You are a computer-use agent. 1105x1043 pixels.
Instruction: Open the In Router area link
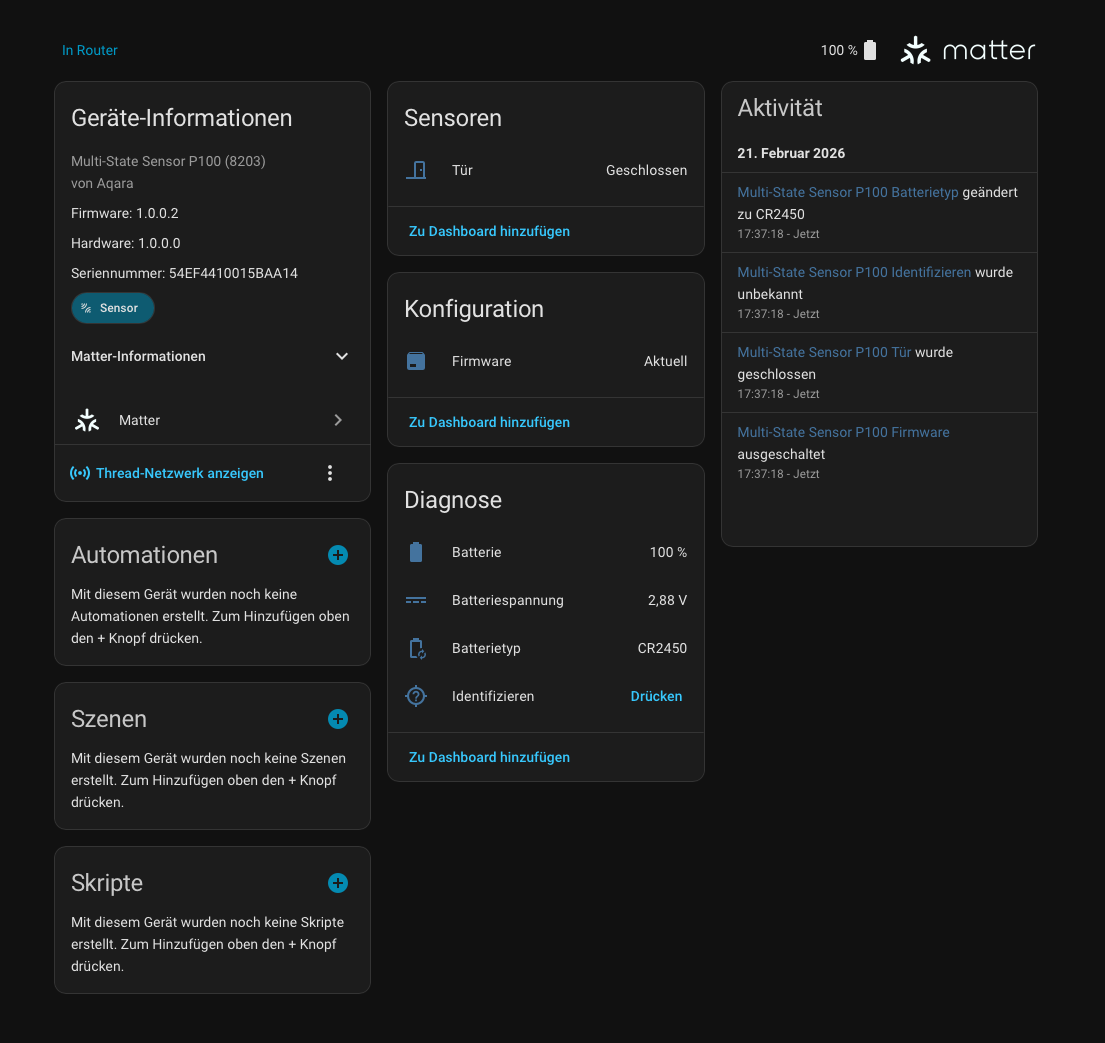click(90, 50)
